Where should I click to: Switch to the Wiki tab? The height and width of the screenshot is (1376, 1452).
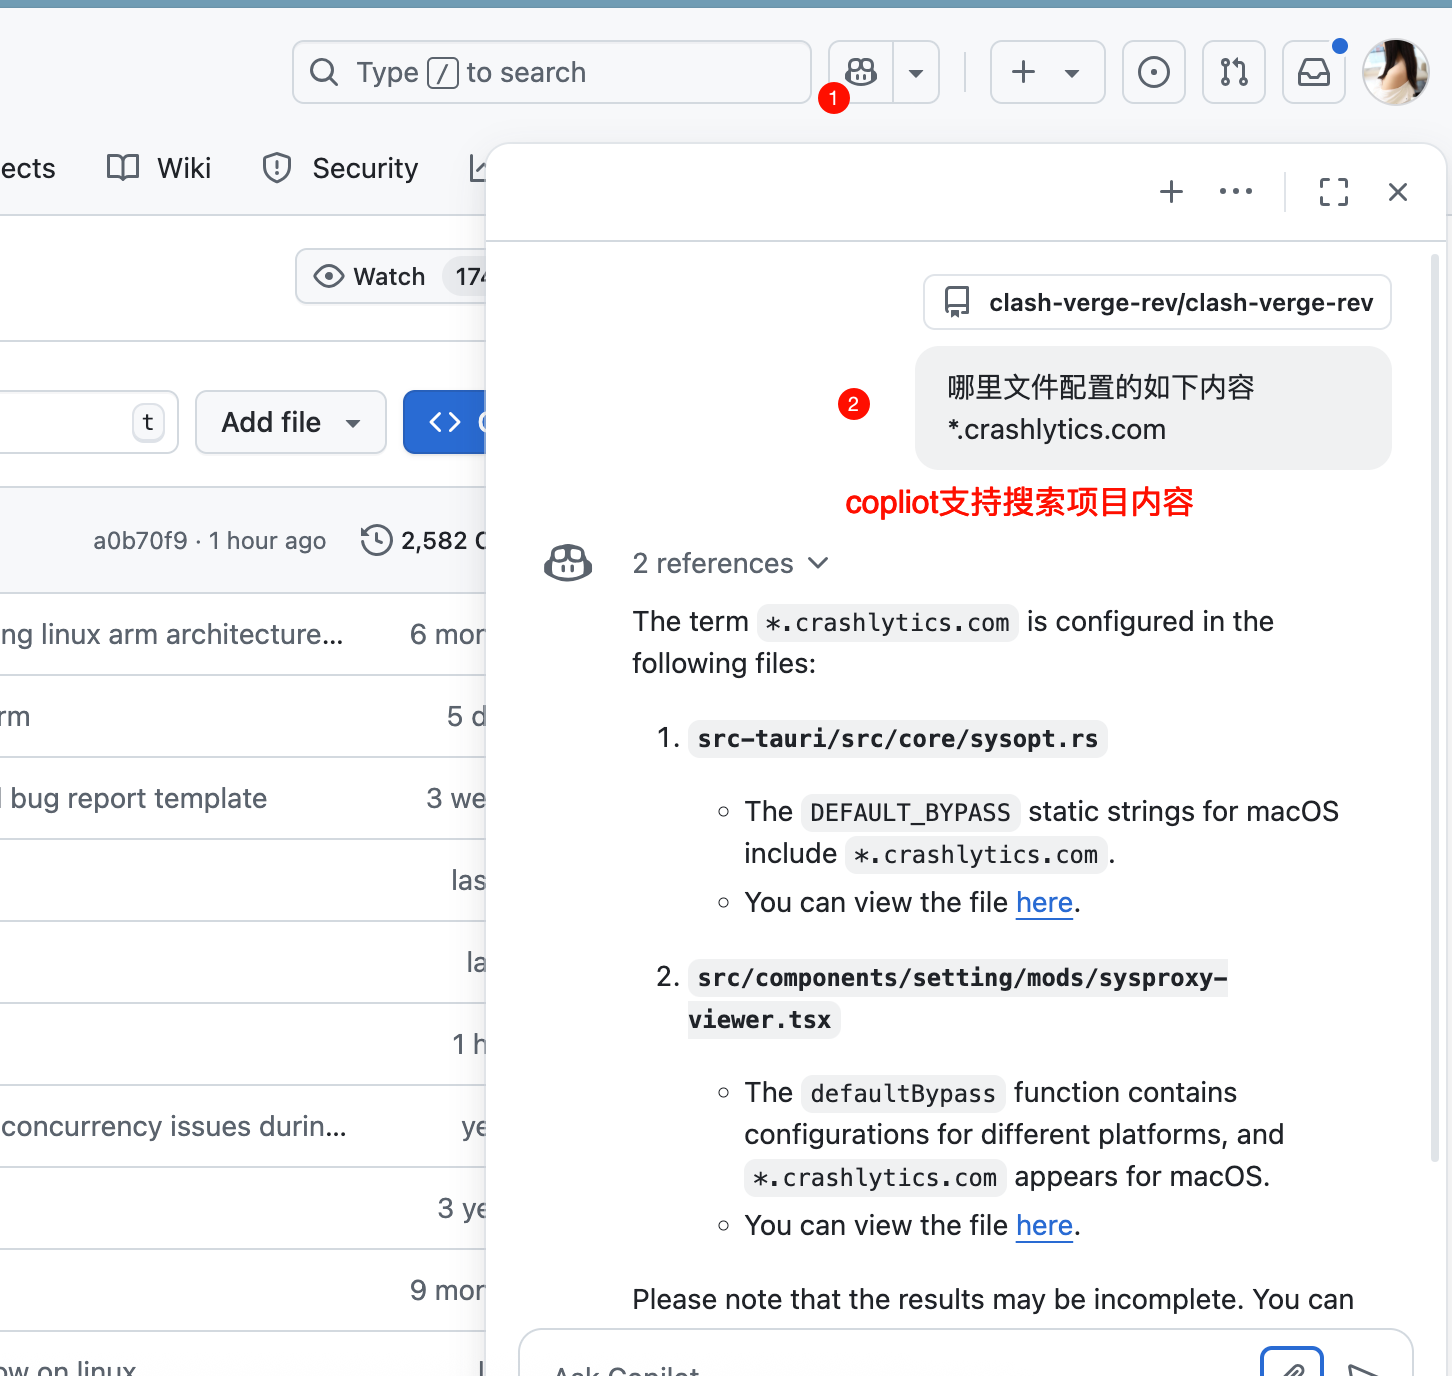coord(160,168)
